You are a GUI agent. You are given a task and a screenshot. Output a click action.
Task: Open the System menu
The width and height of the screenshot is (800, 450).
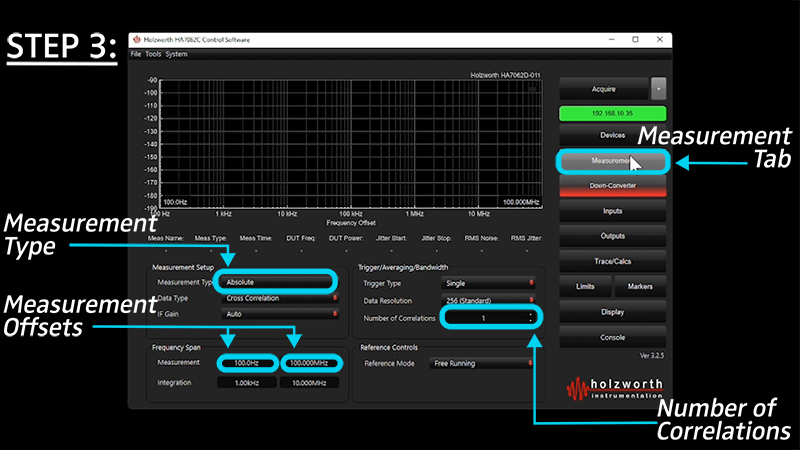(x=177, y=54)
